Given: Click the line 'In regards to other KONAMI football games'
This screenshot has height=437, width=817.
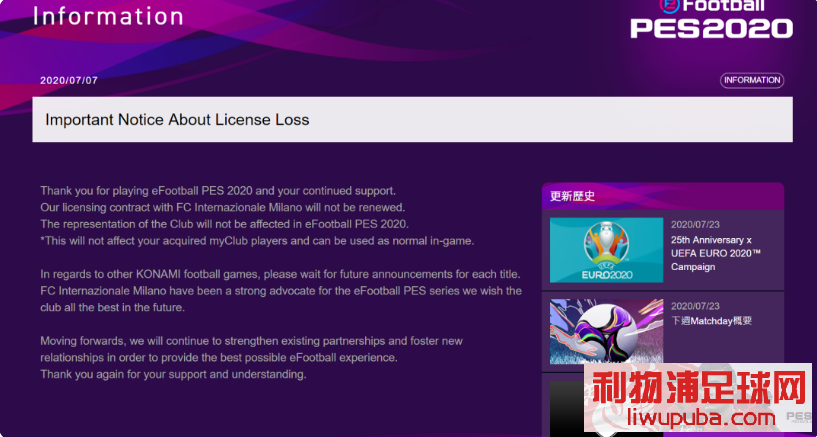Looking at the screenshot, I should (281, 274).
